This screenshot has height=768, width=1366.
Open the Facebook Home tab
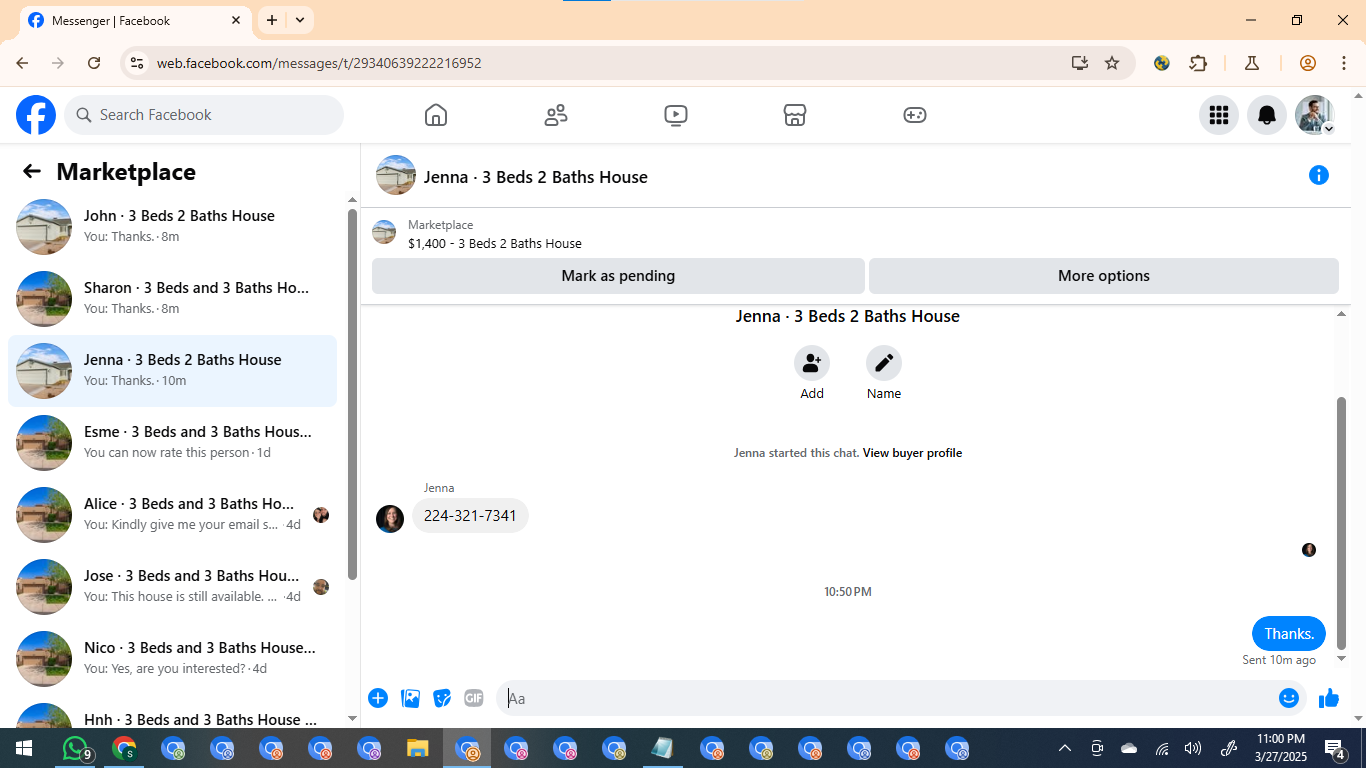coord(436,115)
